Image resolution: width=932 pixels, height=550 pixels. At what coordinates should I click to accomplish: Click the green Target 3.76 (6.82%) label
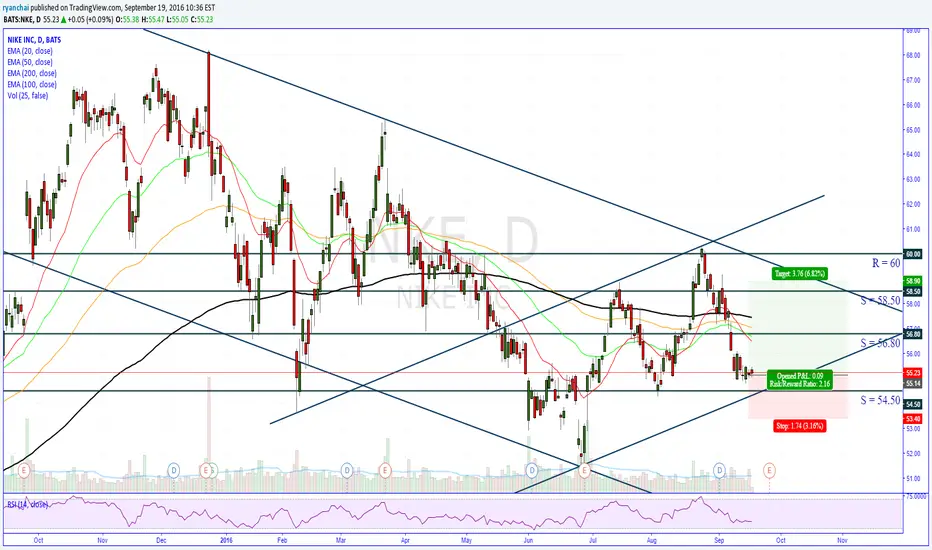pyautogui.click(x=799, y=274)
